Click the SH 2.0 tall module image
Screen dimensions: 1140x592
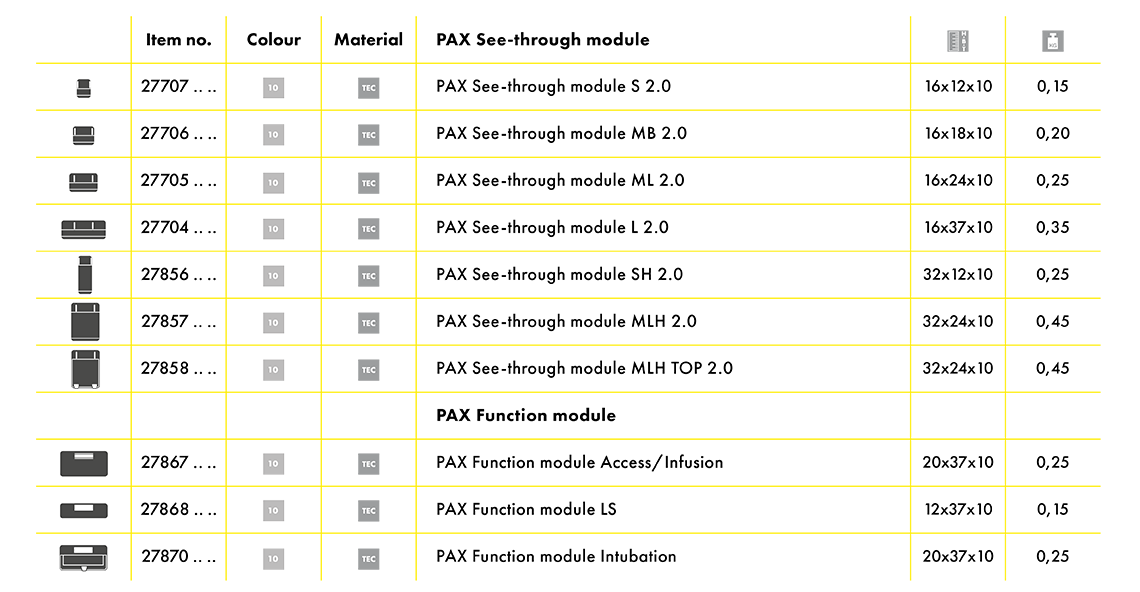point(85,274)
